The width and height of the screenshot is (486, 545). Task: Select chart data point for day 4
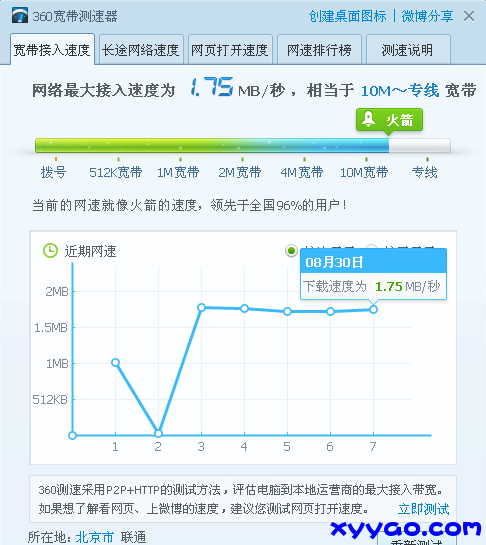click(x=244, y=308)
